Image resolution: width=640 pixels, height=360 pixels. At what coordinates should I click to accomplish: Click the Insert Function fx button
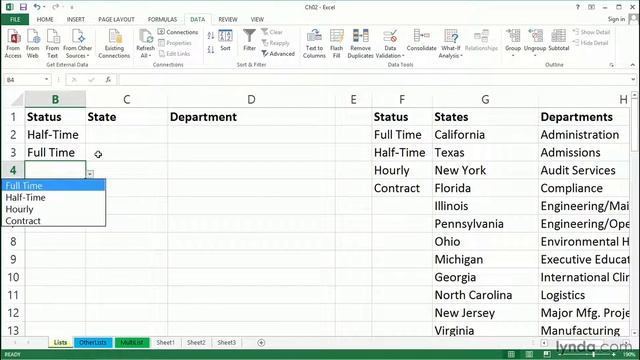(108, 80)
